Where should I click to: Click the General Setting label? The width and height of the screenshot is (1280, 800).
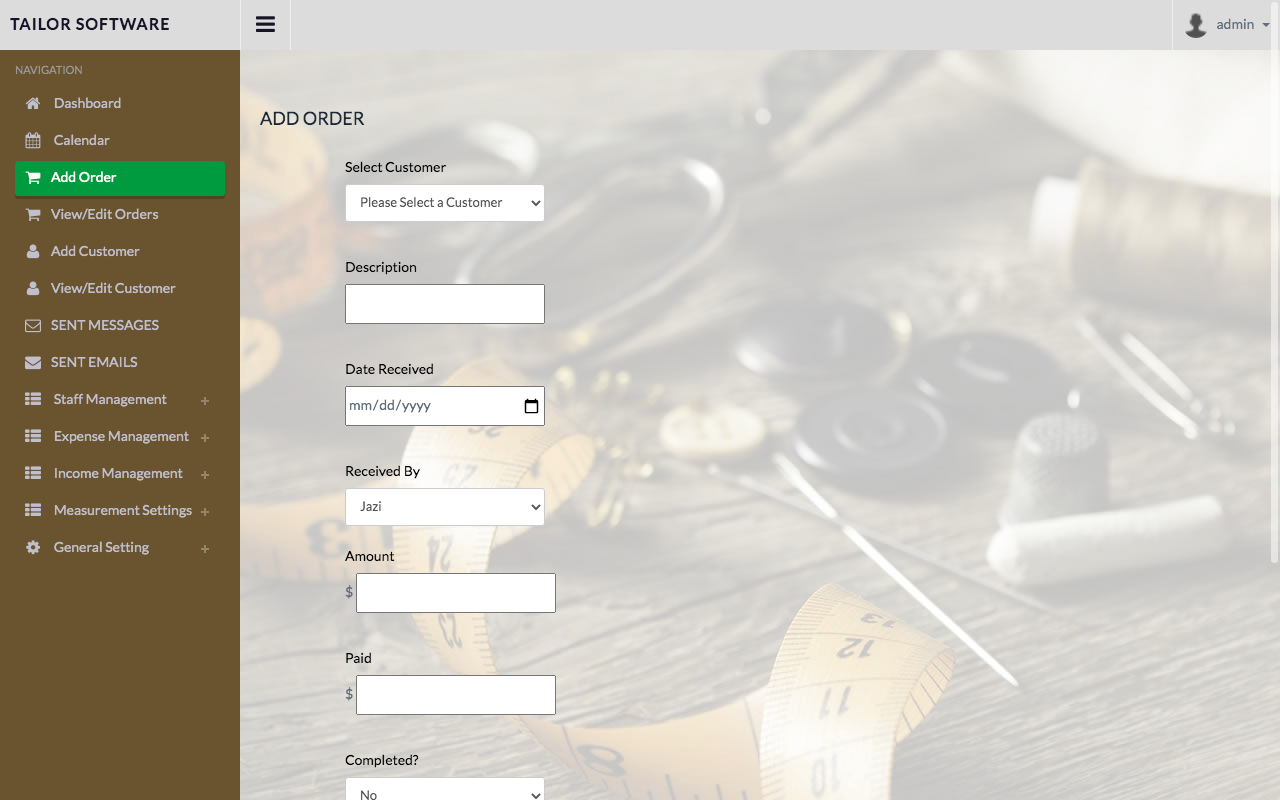click(x=101, y=547)
